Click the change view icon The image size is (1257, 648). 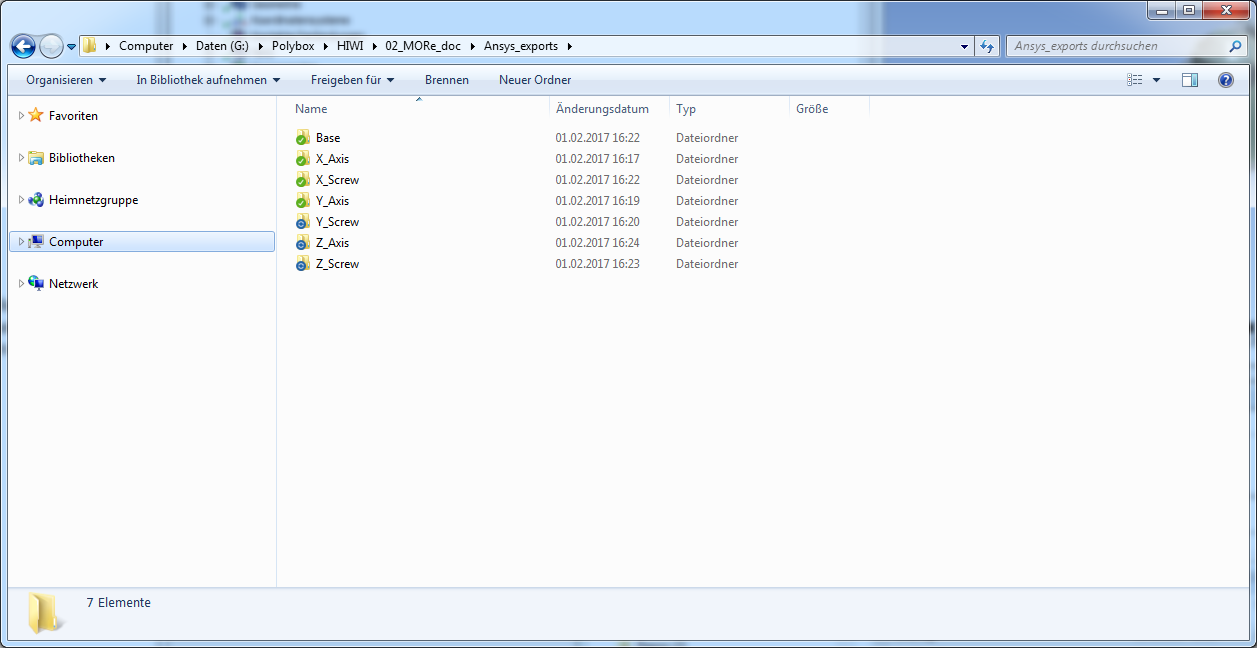pos(1135,80)
